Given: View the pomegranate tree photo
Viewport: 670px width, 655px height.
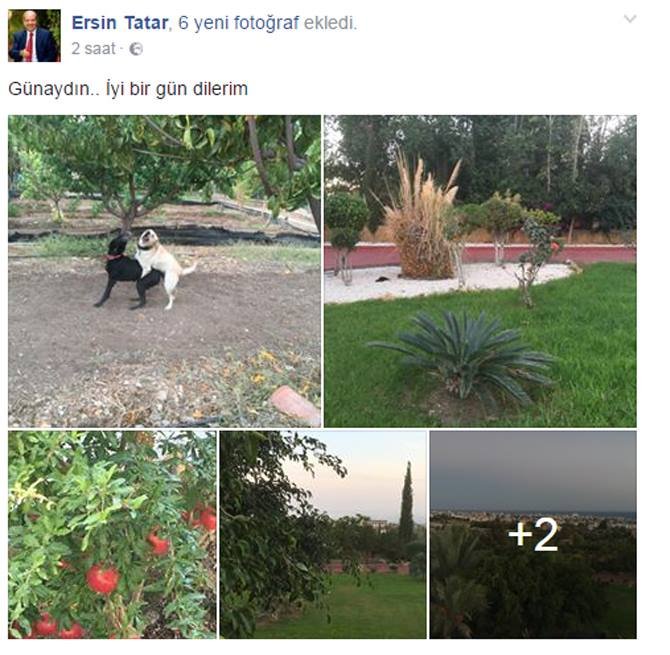Looking at the screenshot, I should point(112,535).
